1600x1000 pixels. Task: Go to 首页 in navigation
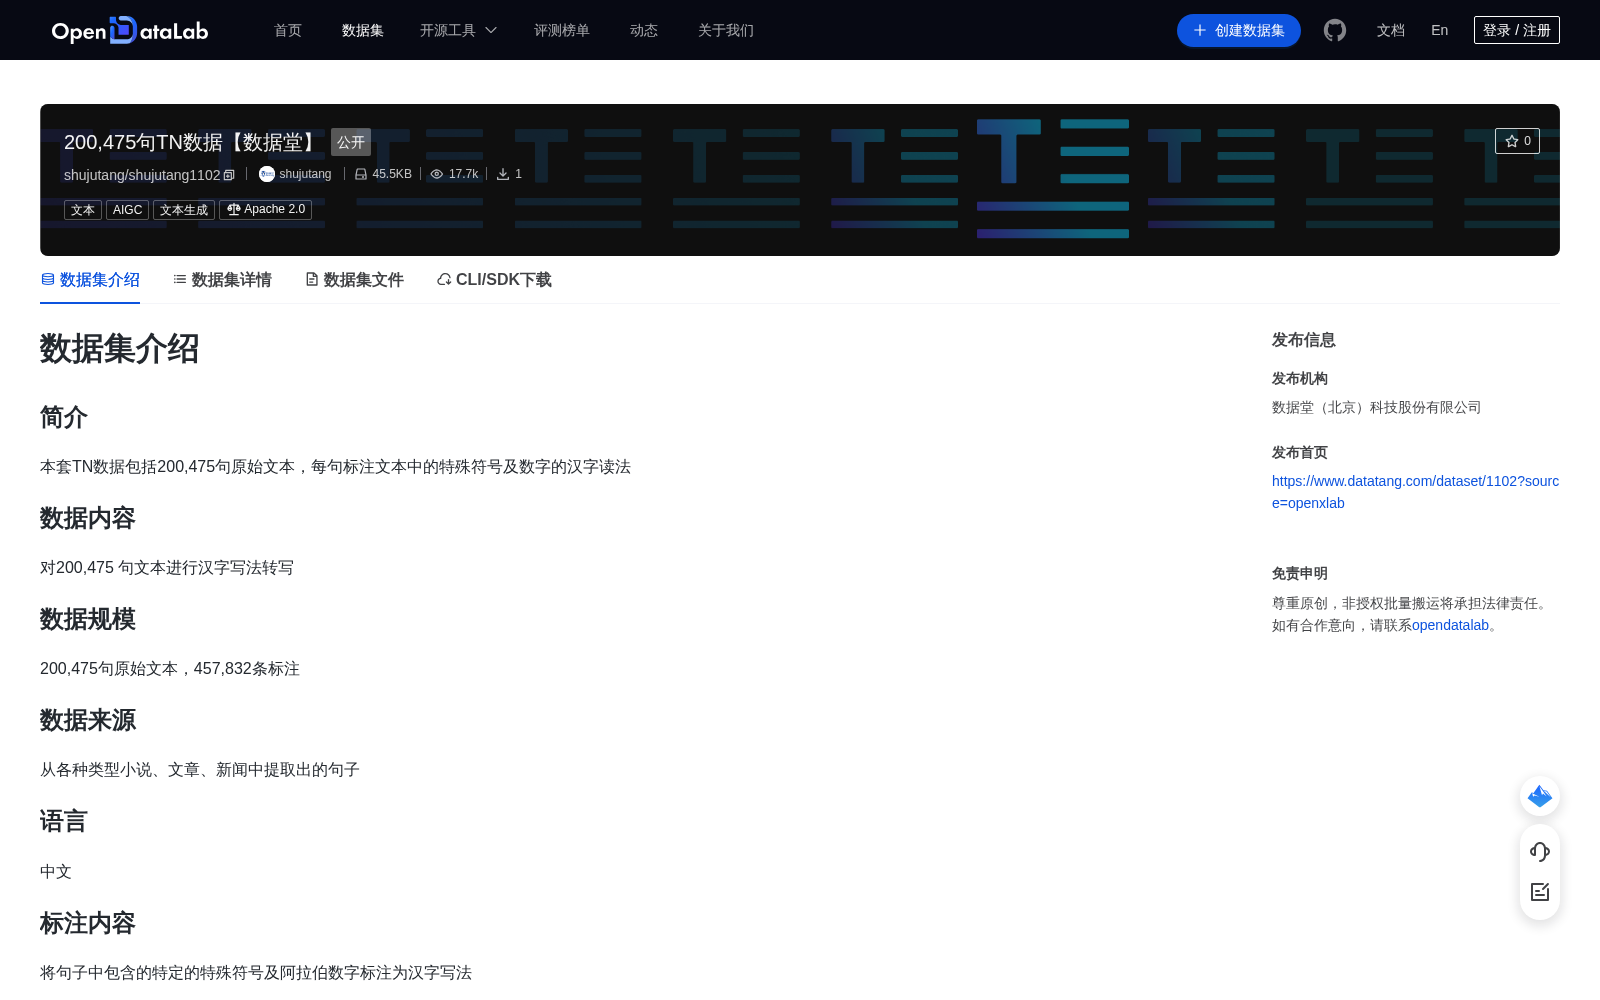pyautogui.click(x=288, y=30)
